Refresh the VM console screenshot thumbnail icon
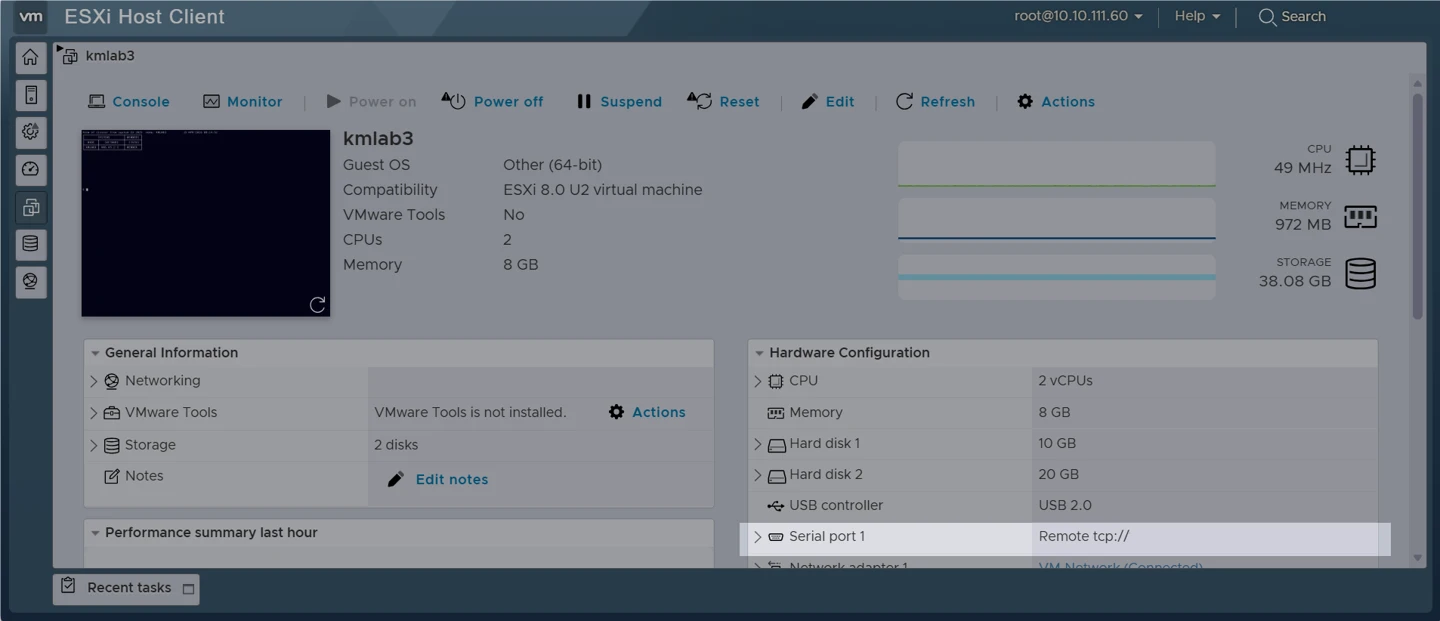Viewport: 1440px width, 621px height. click(x=317, y=304)
